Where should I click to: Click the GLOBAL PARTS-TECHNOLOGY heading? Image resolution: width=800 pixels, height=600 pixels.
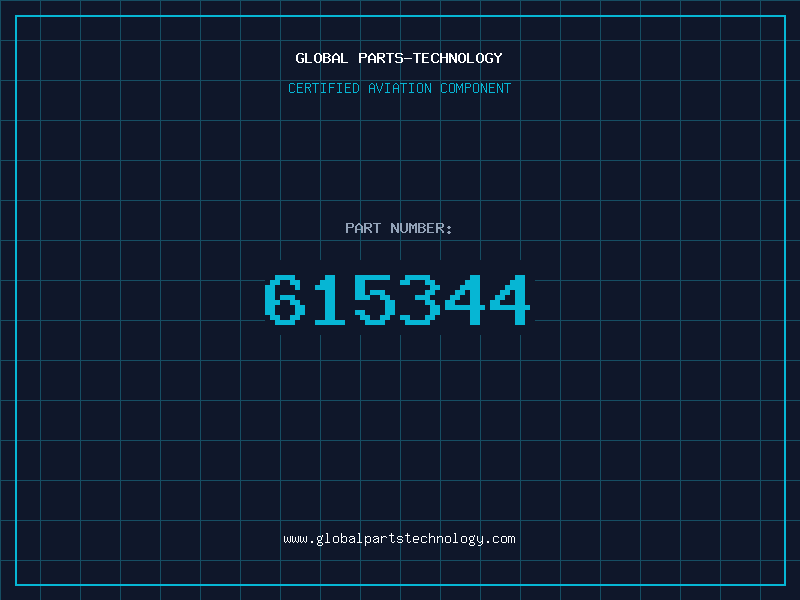click(x=399, y=58)
